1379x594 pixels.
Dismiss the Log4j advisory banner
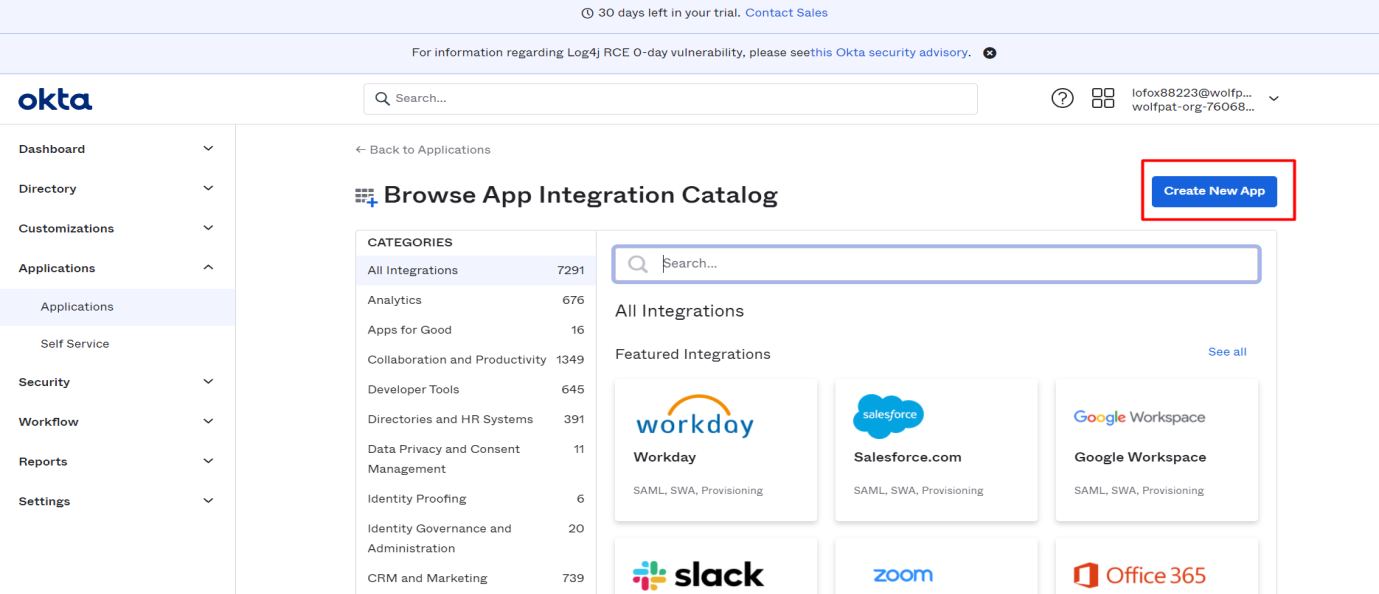click(x=990, y=53)
